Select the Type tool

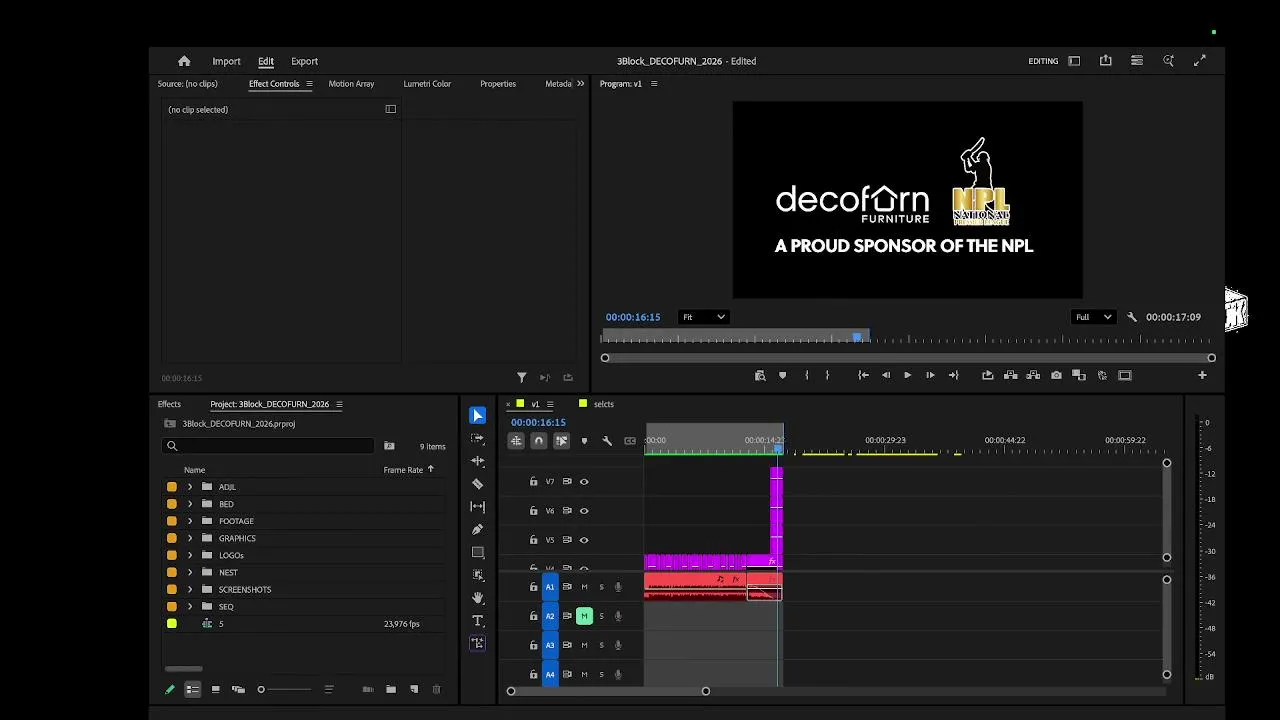(478, 621)
